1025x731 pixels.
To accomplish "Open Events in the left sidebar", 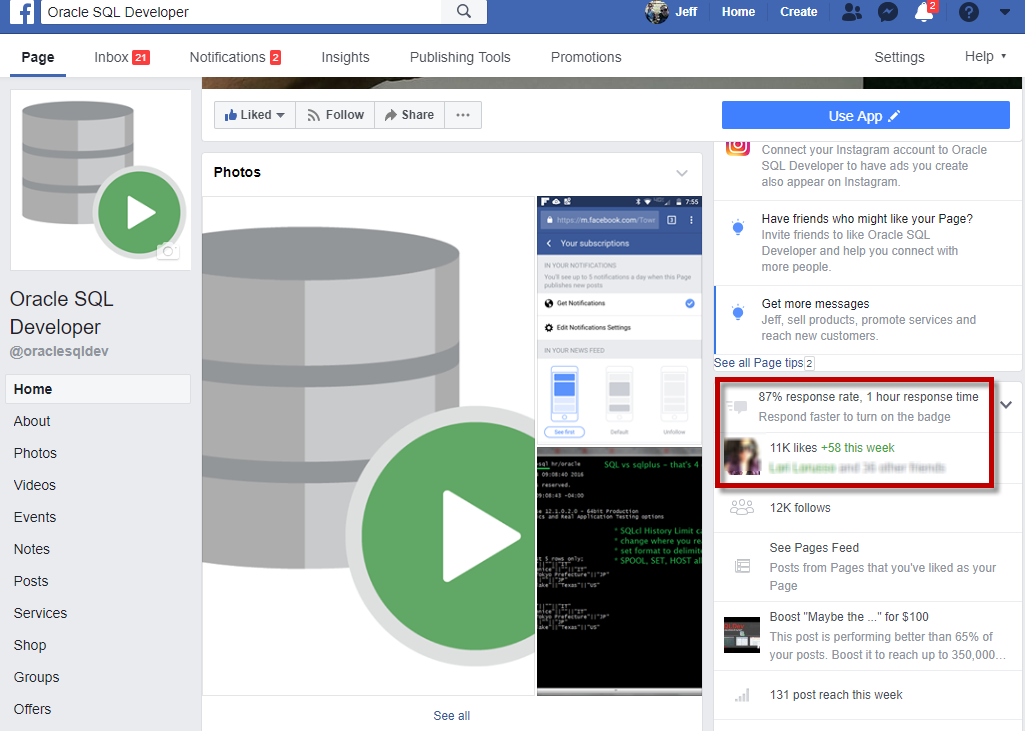I will pyautogui.click(x=35, y=517).
